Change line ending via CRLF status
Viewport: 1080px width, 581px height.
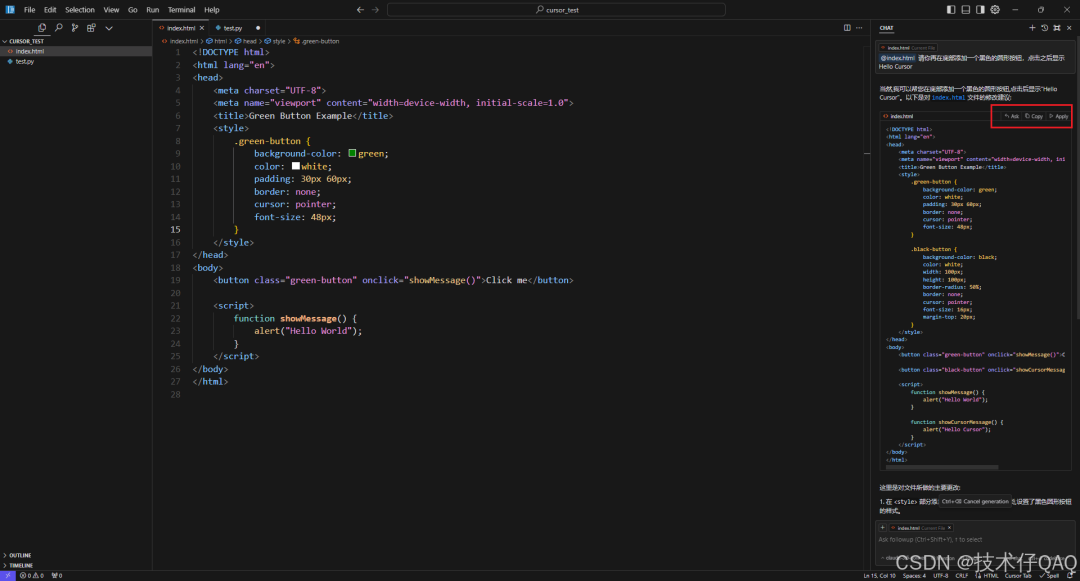coord(962,575)
